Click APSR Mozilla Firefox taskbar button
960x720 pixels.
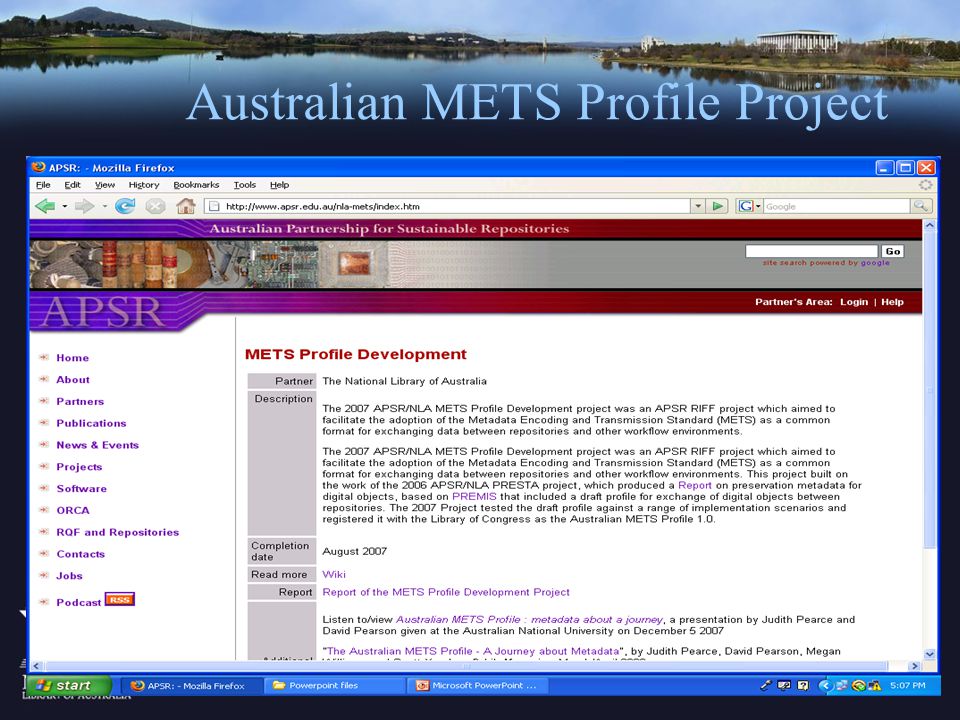pyautogui.click(x=192, y=686)
